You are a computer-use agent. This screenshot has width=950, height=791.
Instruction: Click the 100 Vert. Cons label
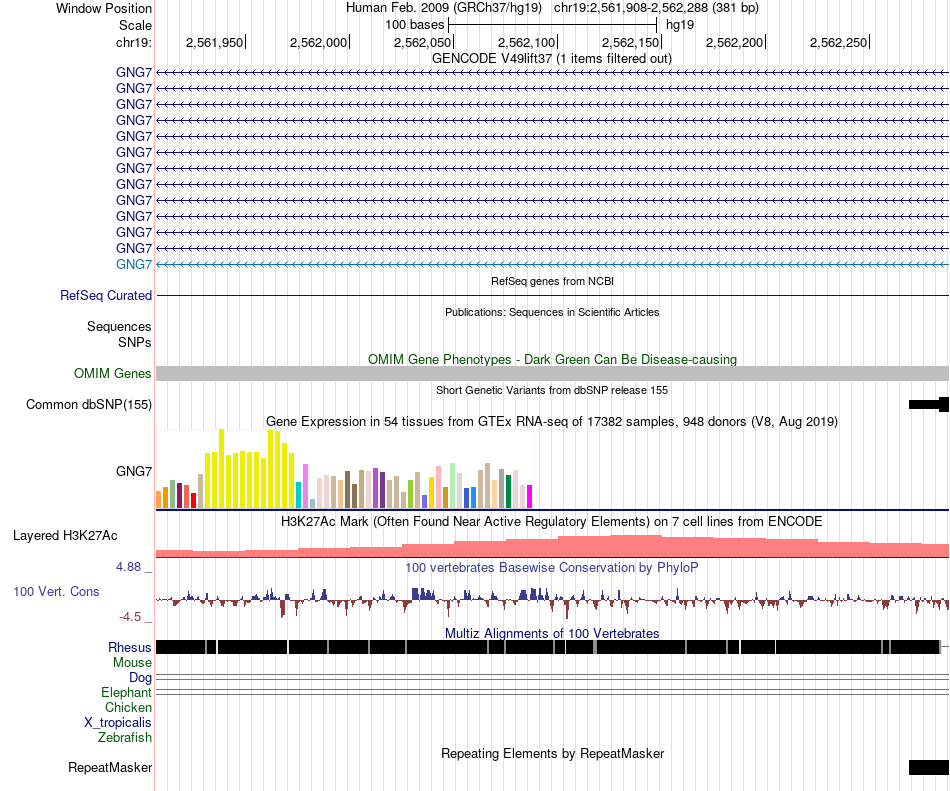click(56, 592)
